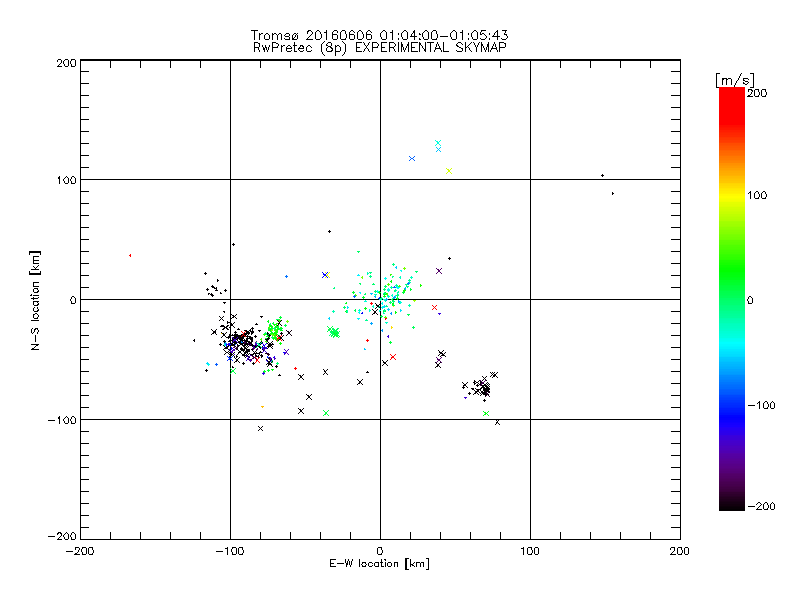Click the [m/s] colorbar unit label
Screen dimensions: 800x600
735,80
